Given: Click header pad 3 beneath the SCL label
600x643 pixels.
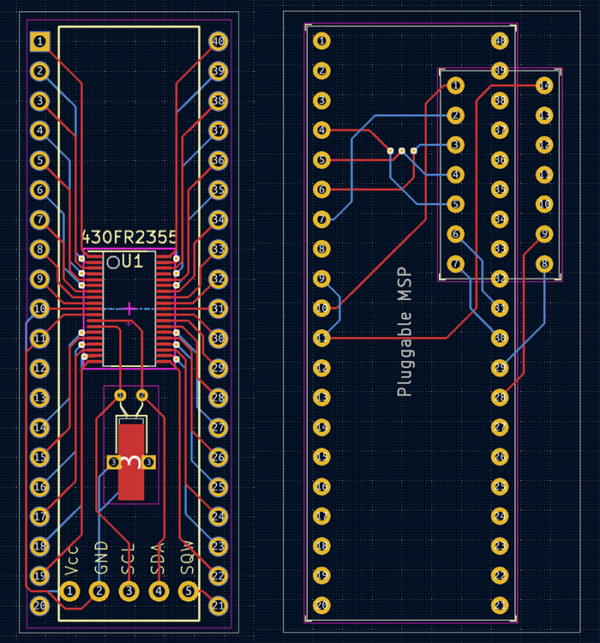Looking at the screenshot, I should (x=129, y=592).
